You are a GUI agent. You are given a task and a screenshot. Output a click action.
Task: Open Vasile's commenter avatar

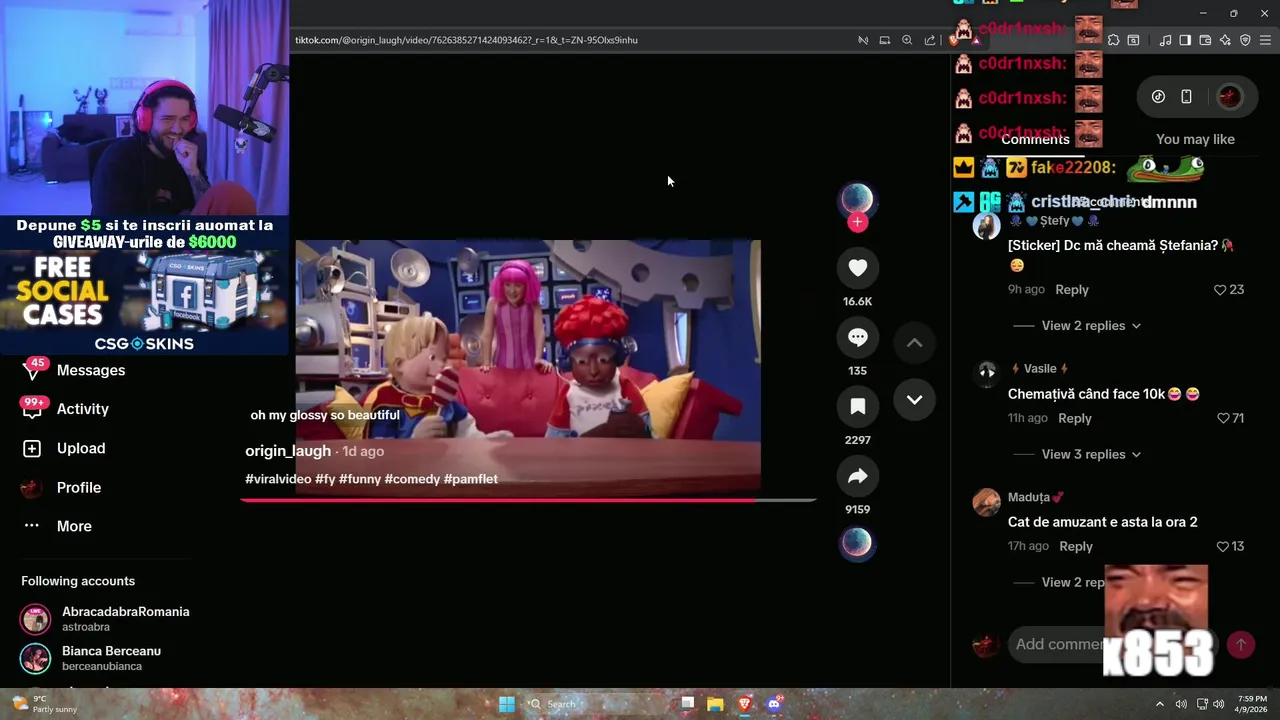click(x=987, y=373)
